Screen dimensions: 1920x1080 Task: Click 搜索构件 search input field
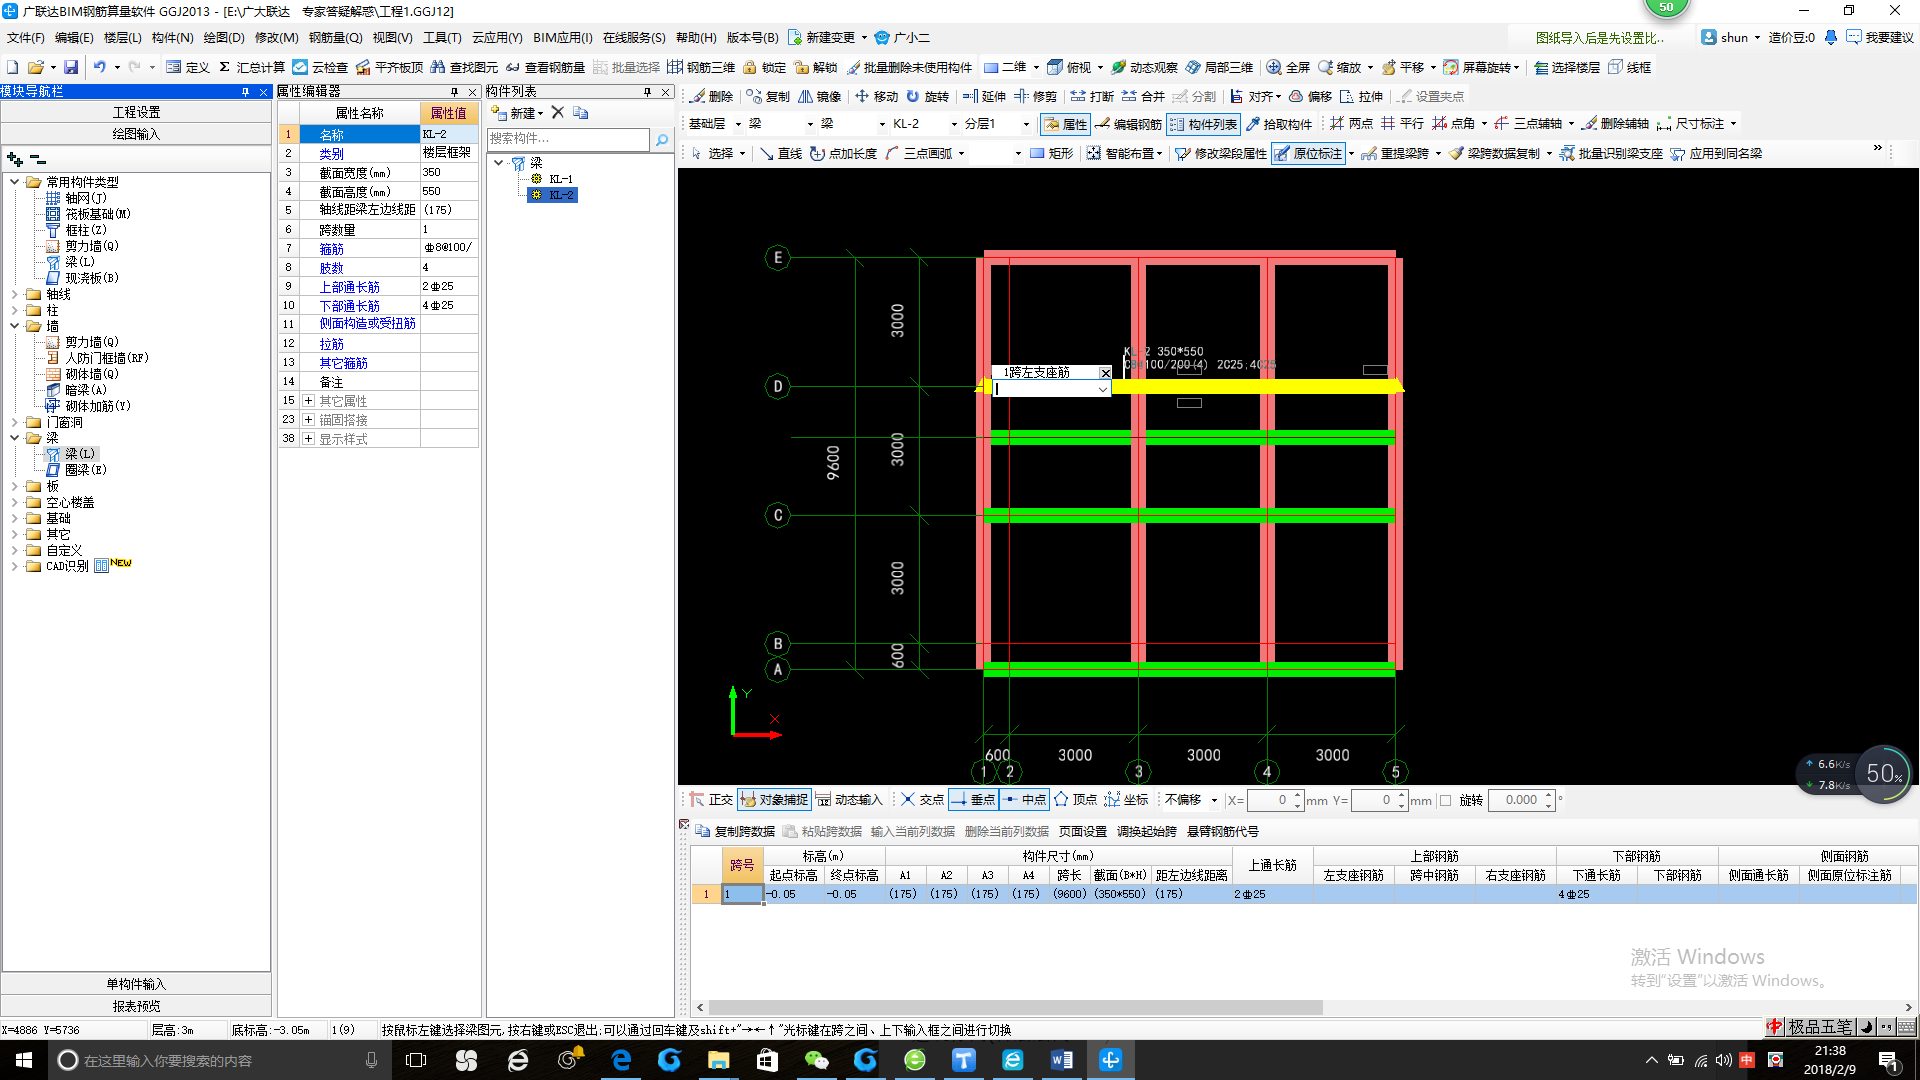tap(568, 139)
